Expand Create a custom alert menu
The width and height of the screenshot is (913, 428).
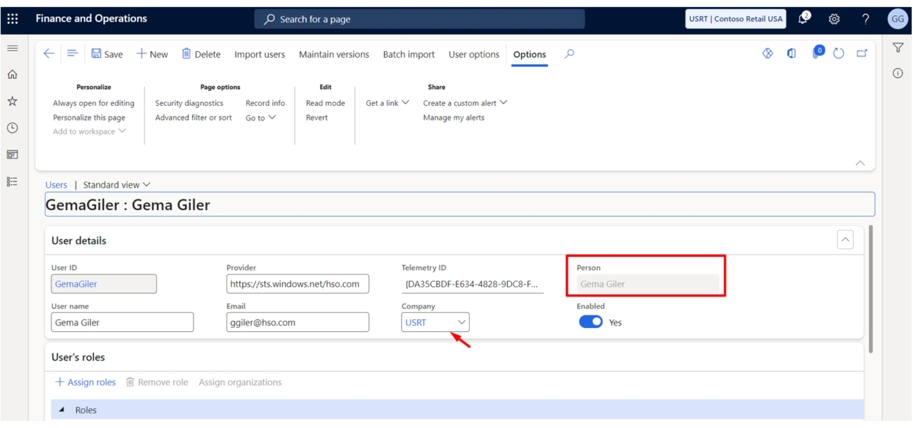(x=465, y=103)
